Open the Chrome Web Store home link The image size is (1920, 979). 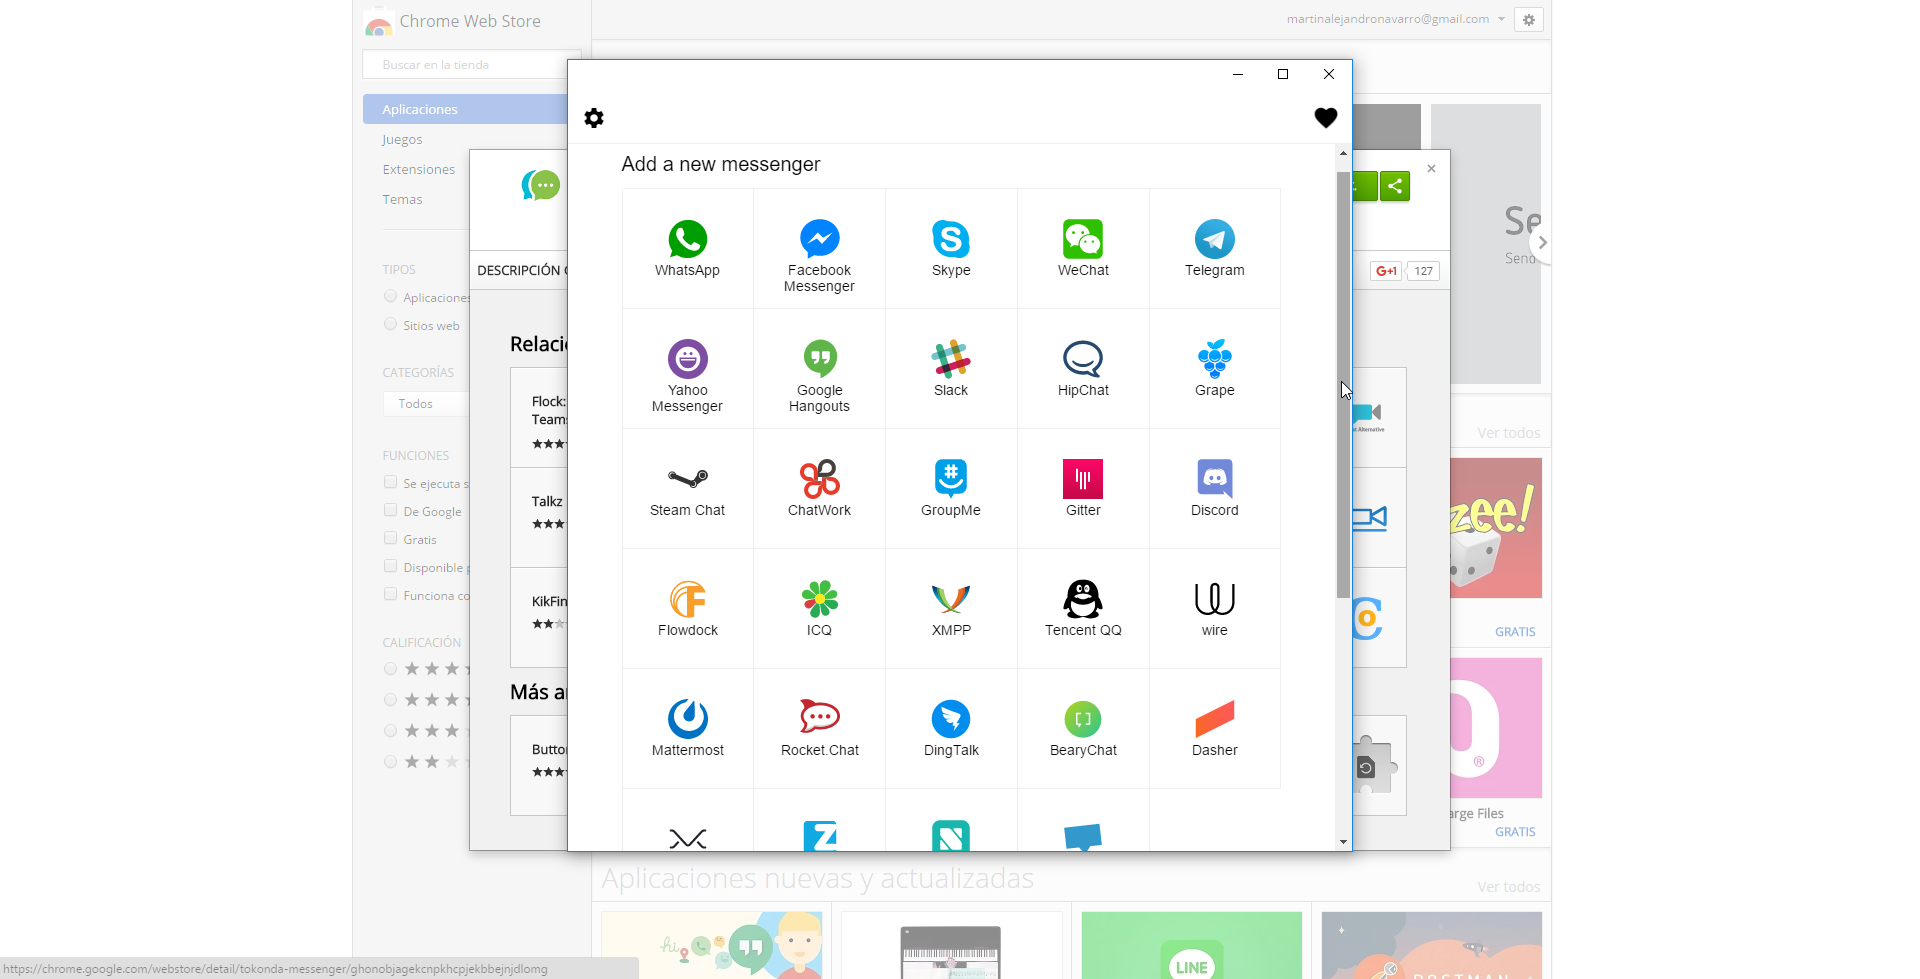coord(453,21)
